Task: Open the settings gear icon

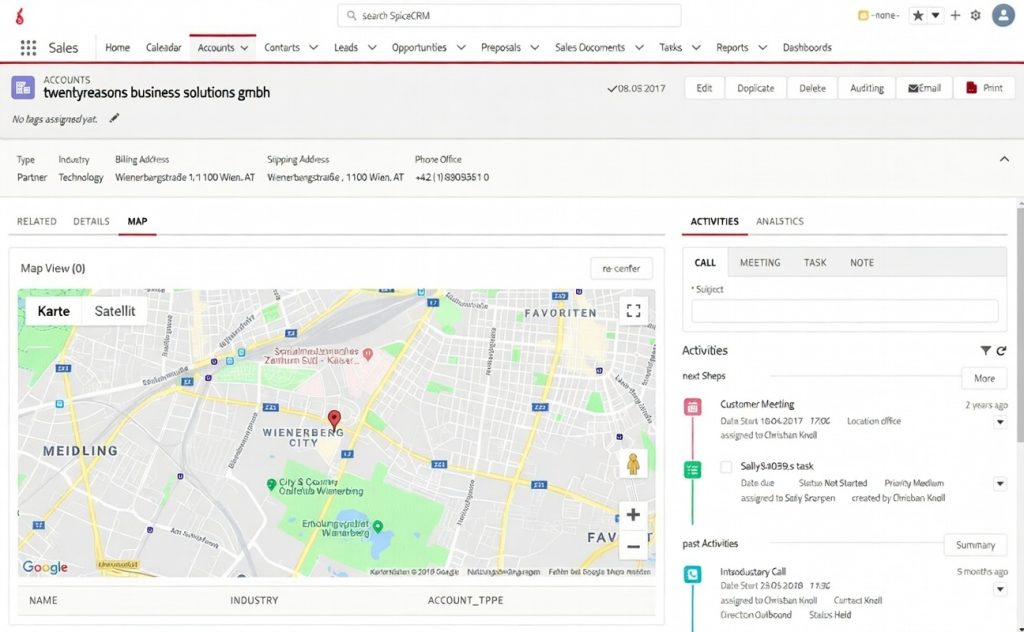Action: point(975,15)
